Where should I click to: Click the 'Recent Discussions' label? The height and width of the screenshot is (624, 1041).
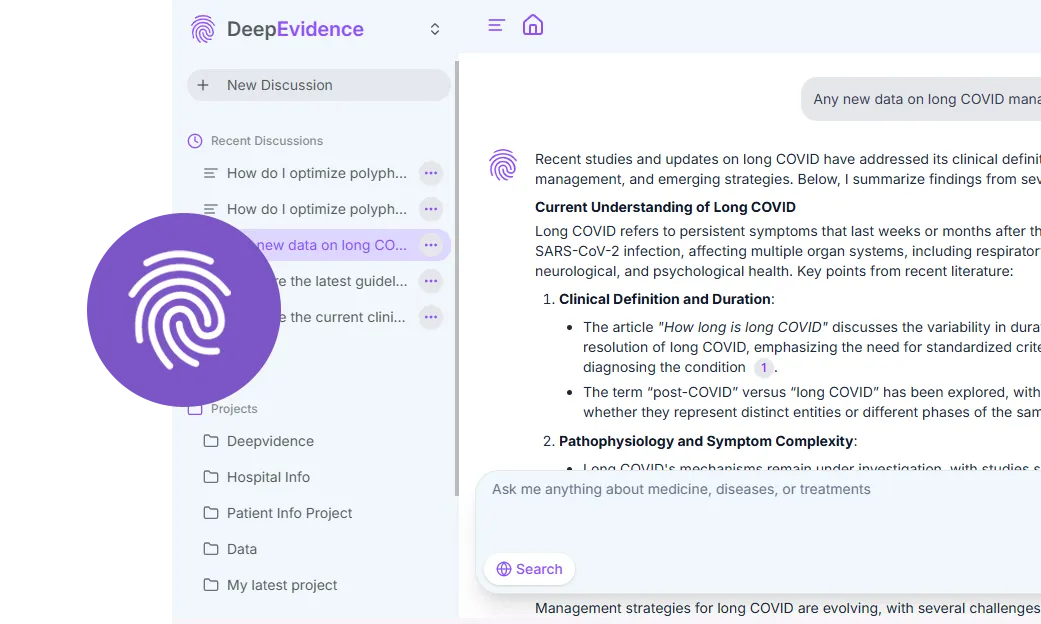point(267,141)
